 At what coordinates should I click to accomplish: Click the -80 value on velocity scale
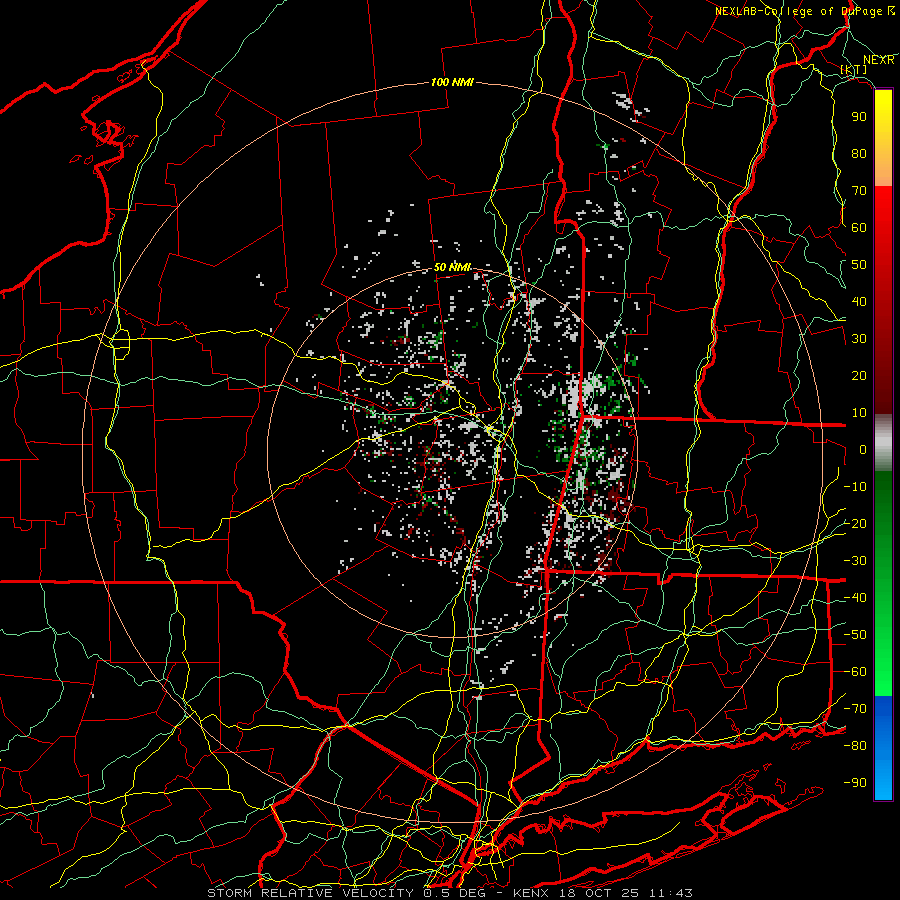[x=855, y=746]
